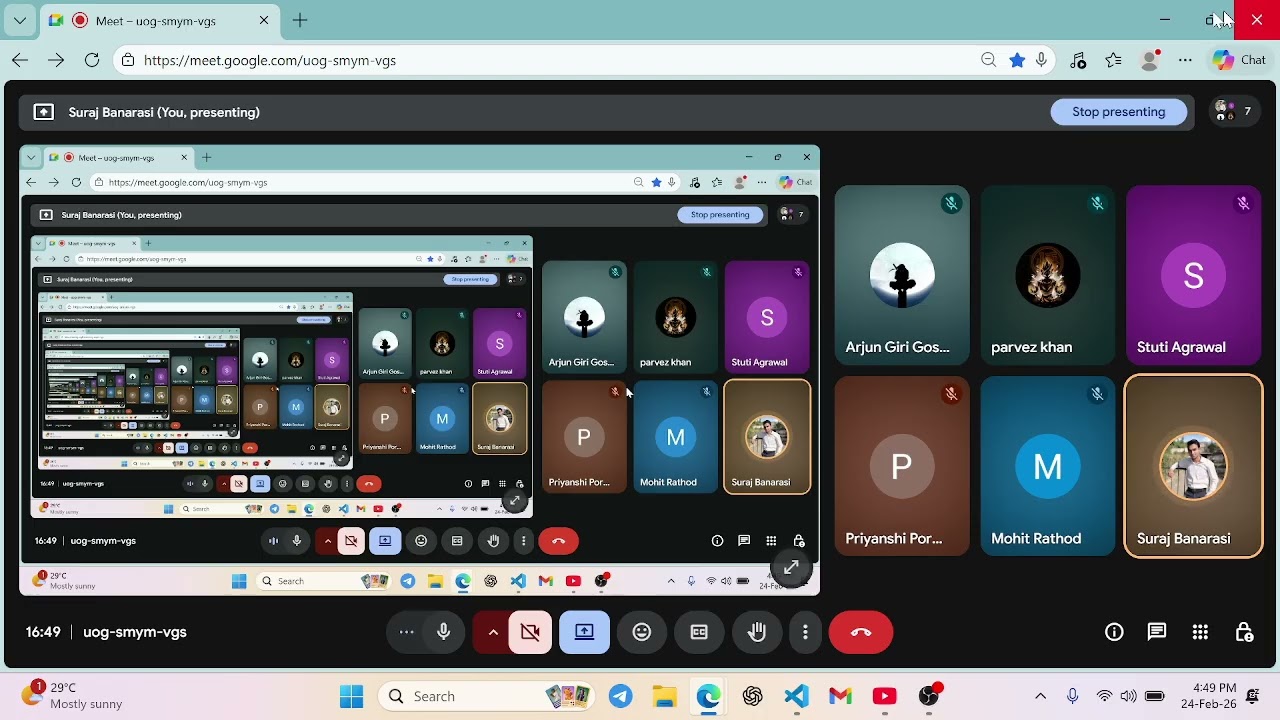
Task: Open more options three-dot menu in call bar
Action: pyautogui.click(x=805, y=632)
